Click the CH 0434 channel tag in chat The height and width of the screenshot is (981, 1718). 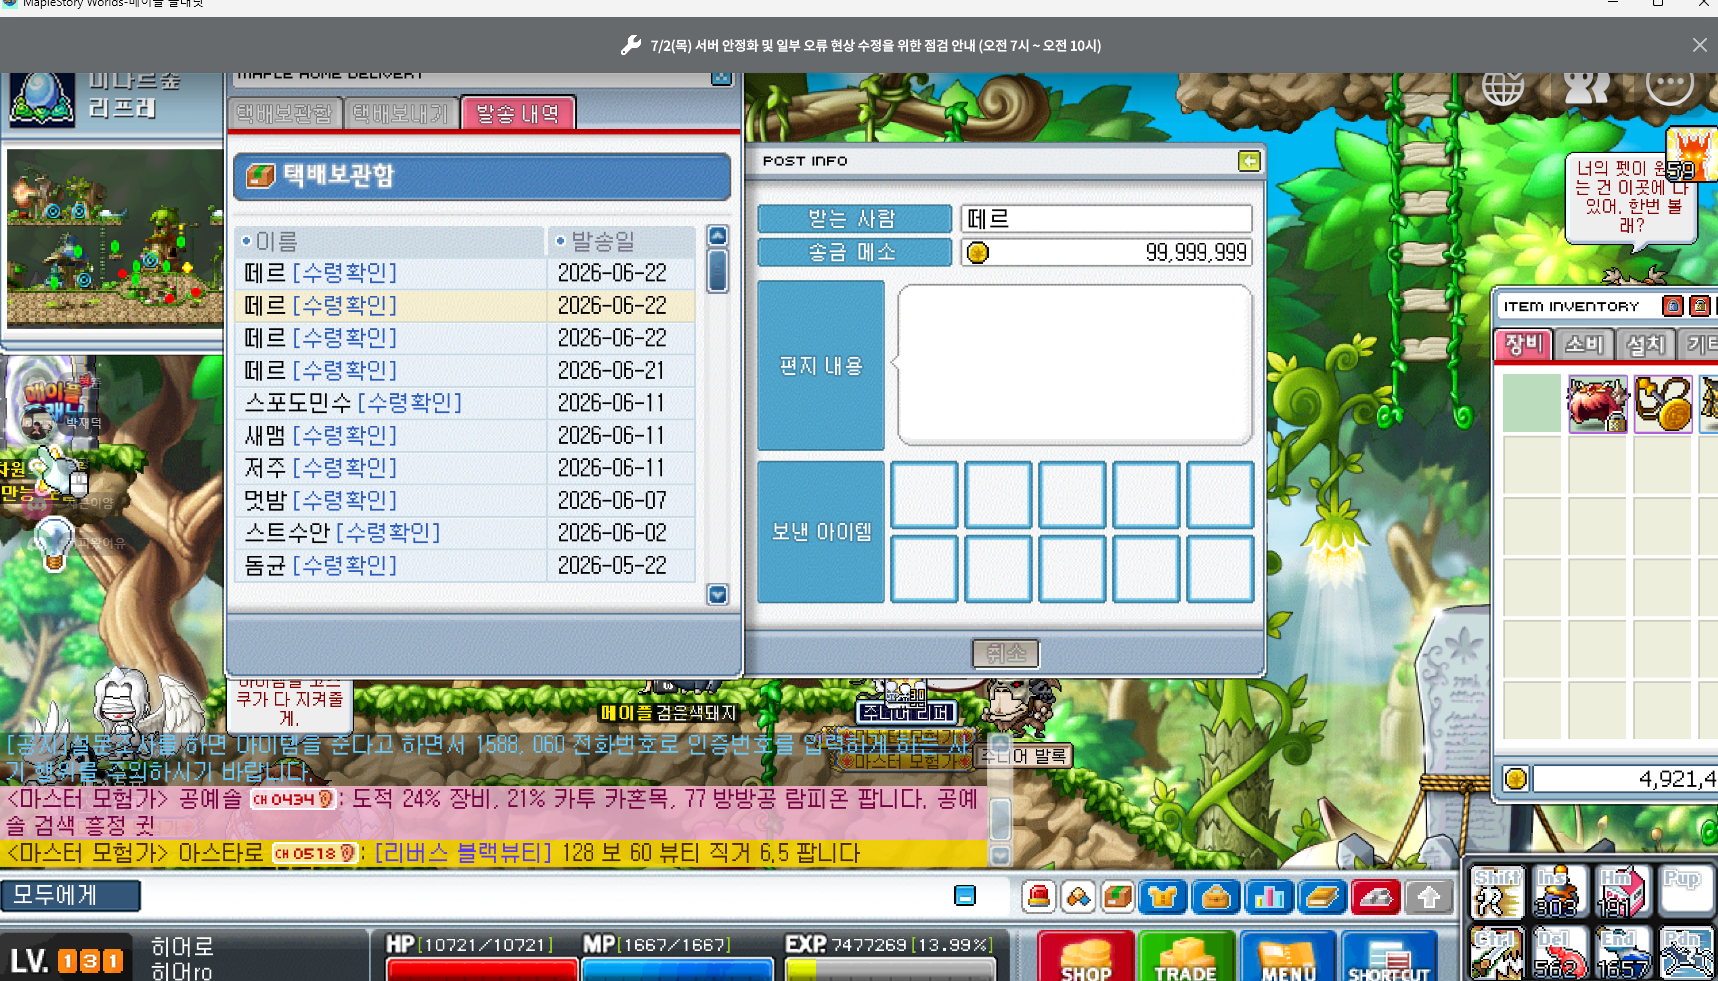[x=292, y=799]
